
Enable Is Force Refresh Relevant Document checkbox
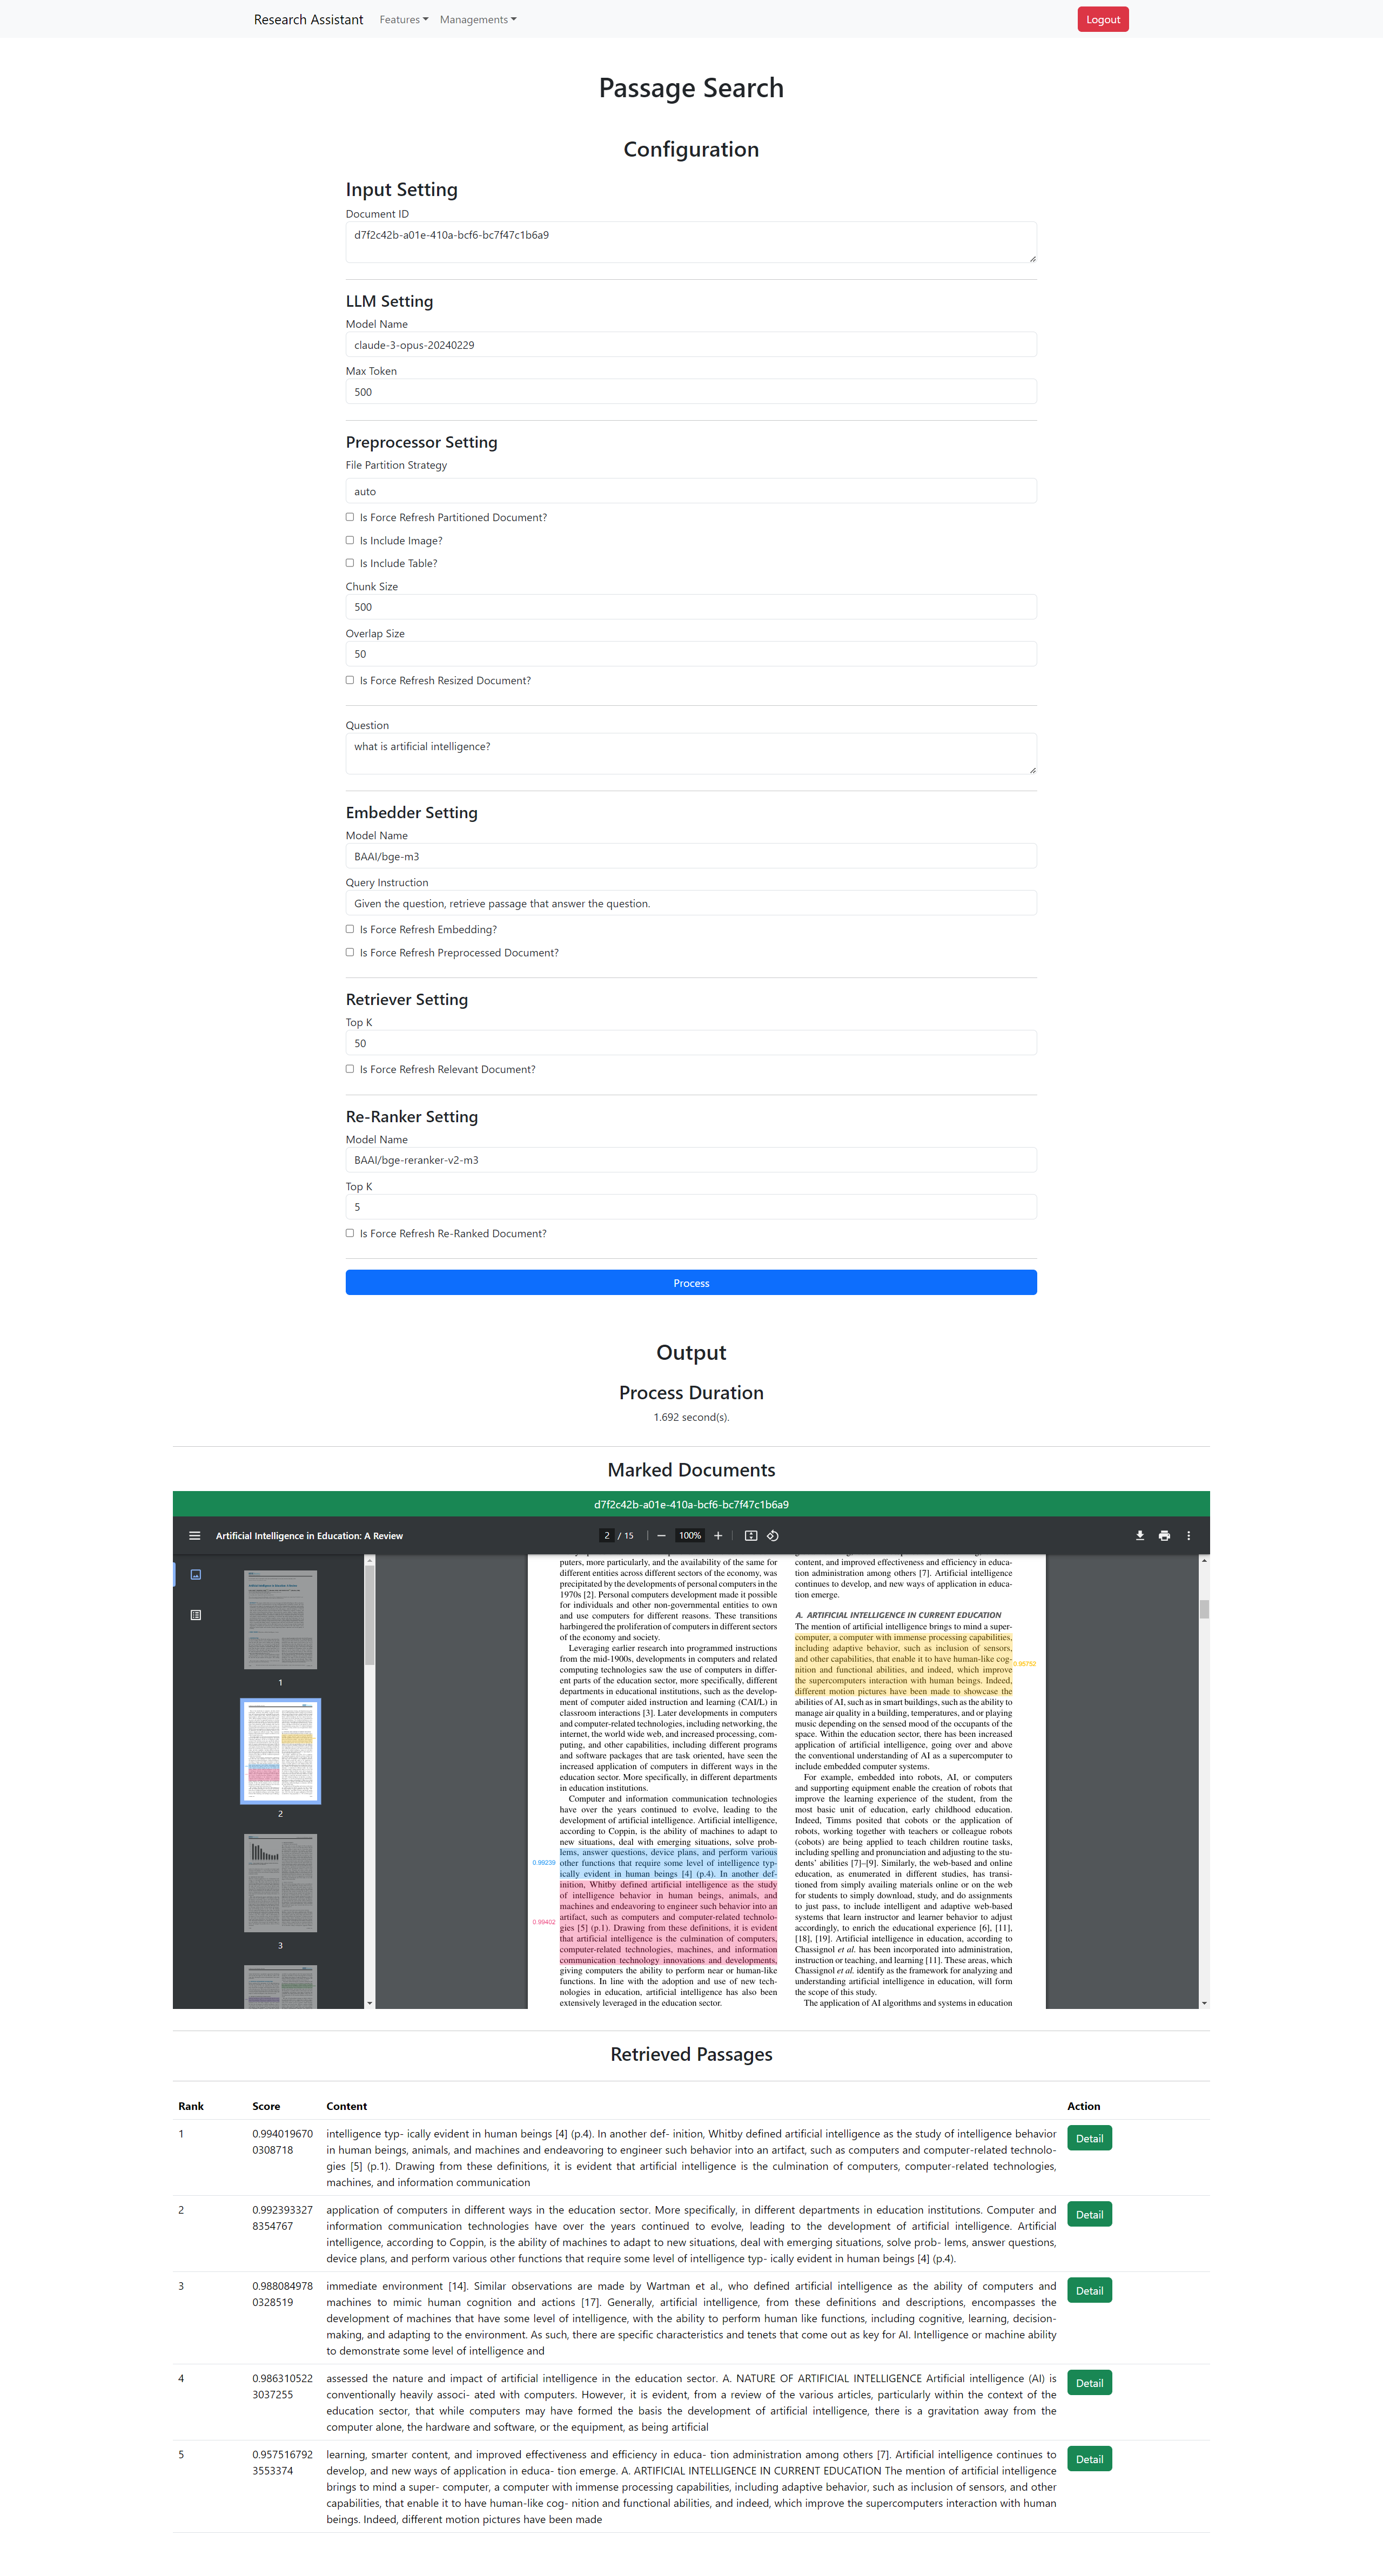350,1069
